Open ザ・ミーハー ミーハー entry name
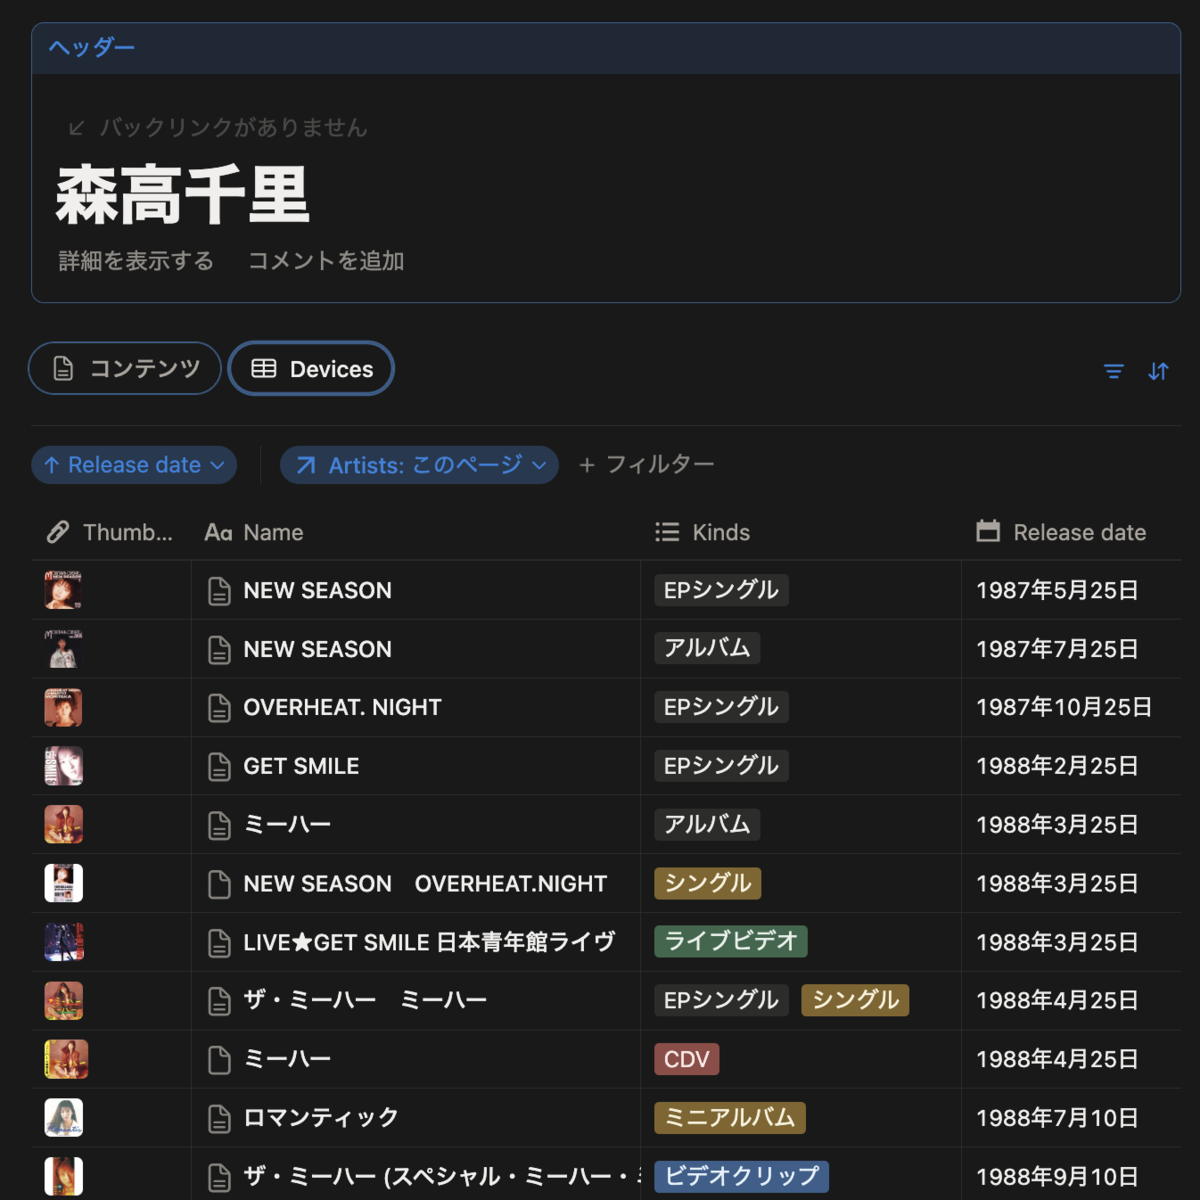Image resolution: width=1200 pixels, height=1200 pixels. 366,1000
